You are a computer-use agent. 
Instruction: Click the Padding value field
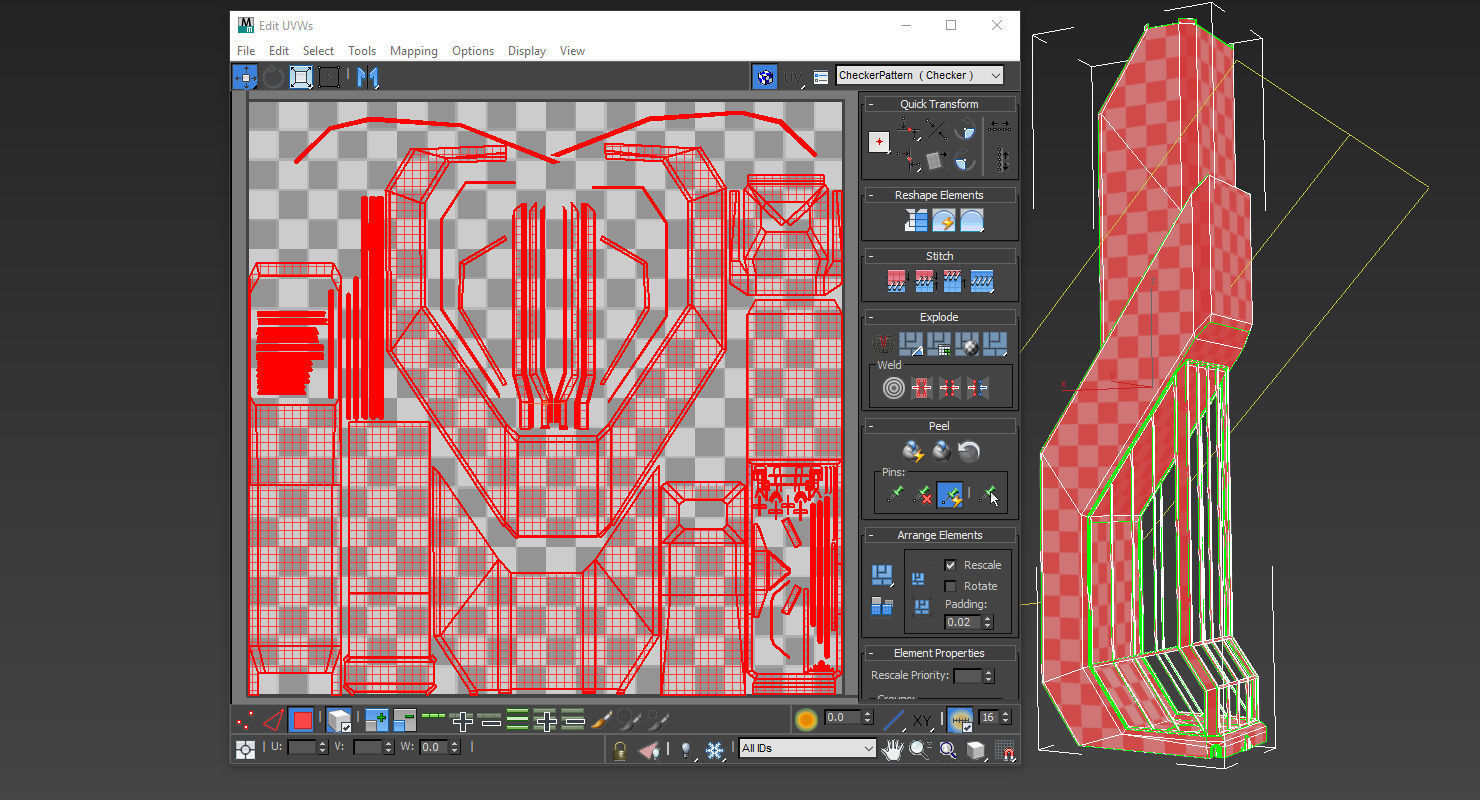click(963, 622)
